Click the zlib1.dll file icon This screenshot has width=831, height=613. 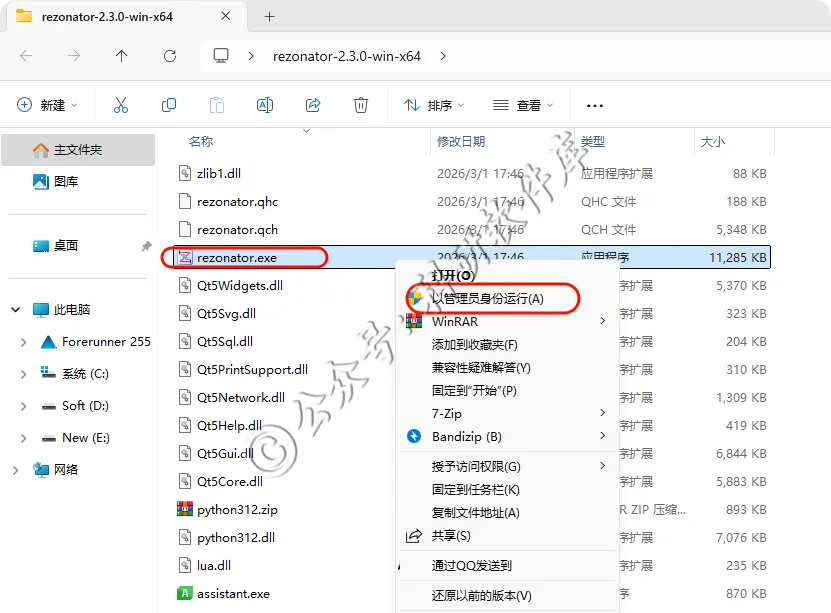click(184, 173)
